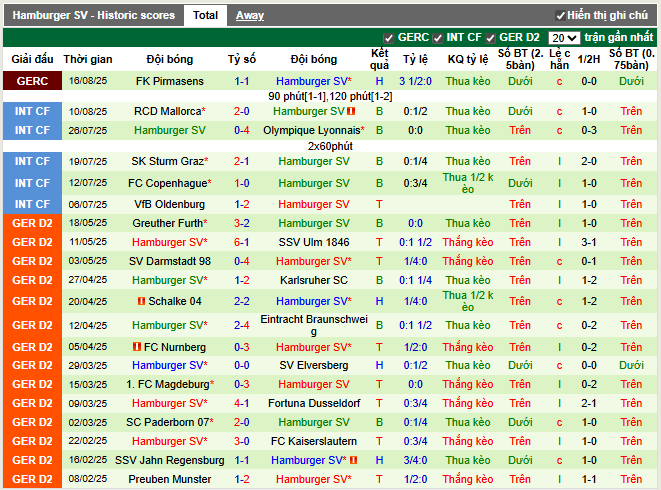Click red card icon in SSV Jahn Regensburg row
This screenshot has width=661, height=490.
tap(354, 460)
